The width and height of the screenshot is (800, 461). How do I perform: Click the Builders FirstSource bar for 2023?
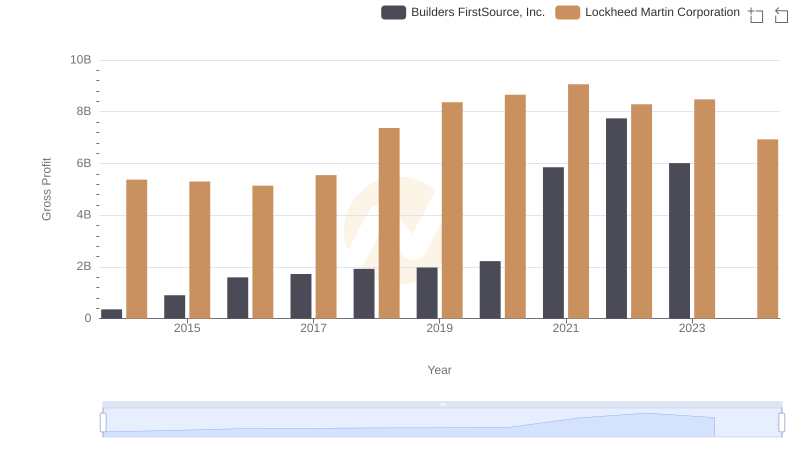pos(680,241)
